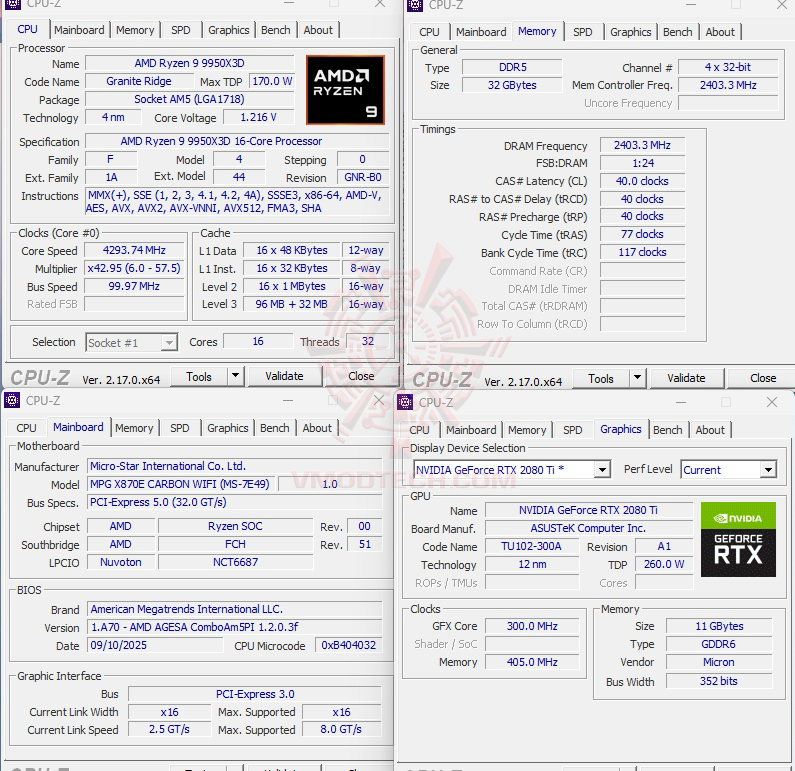The width and height of the screenshot is (795, 771).
Task: Switch to Bench tab in Memory window
Action: 677,32
